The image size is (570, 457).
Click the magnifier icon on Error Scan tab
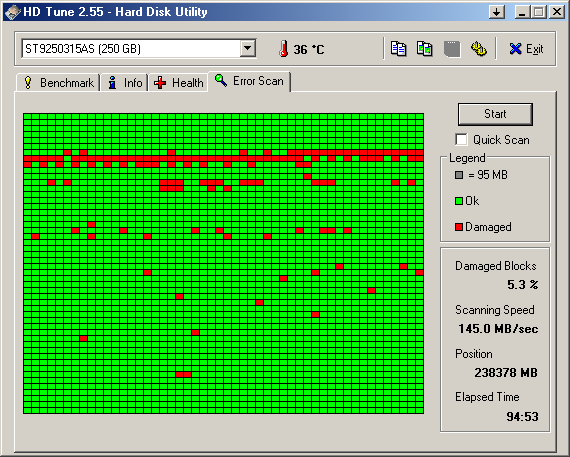(x=221, y=80)
